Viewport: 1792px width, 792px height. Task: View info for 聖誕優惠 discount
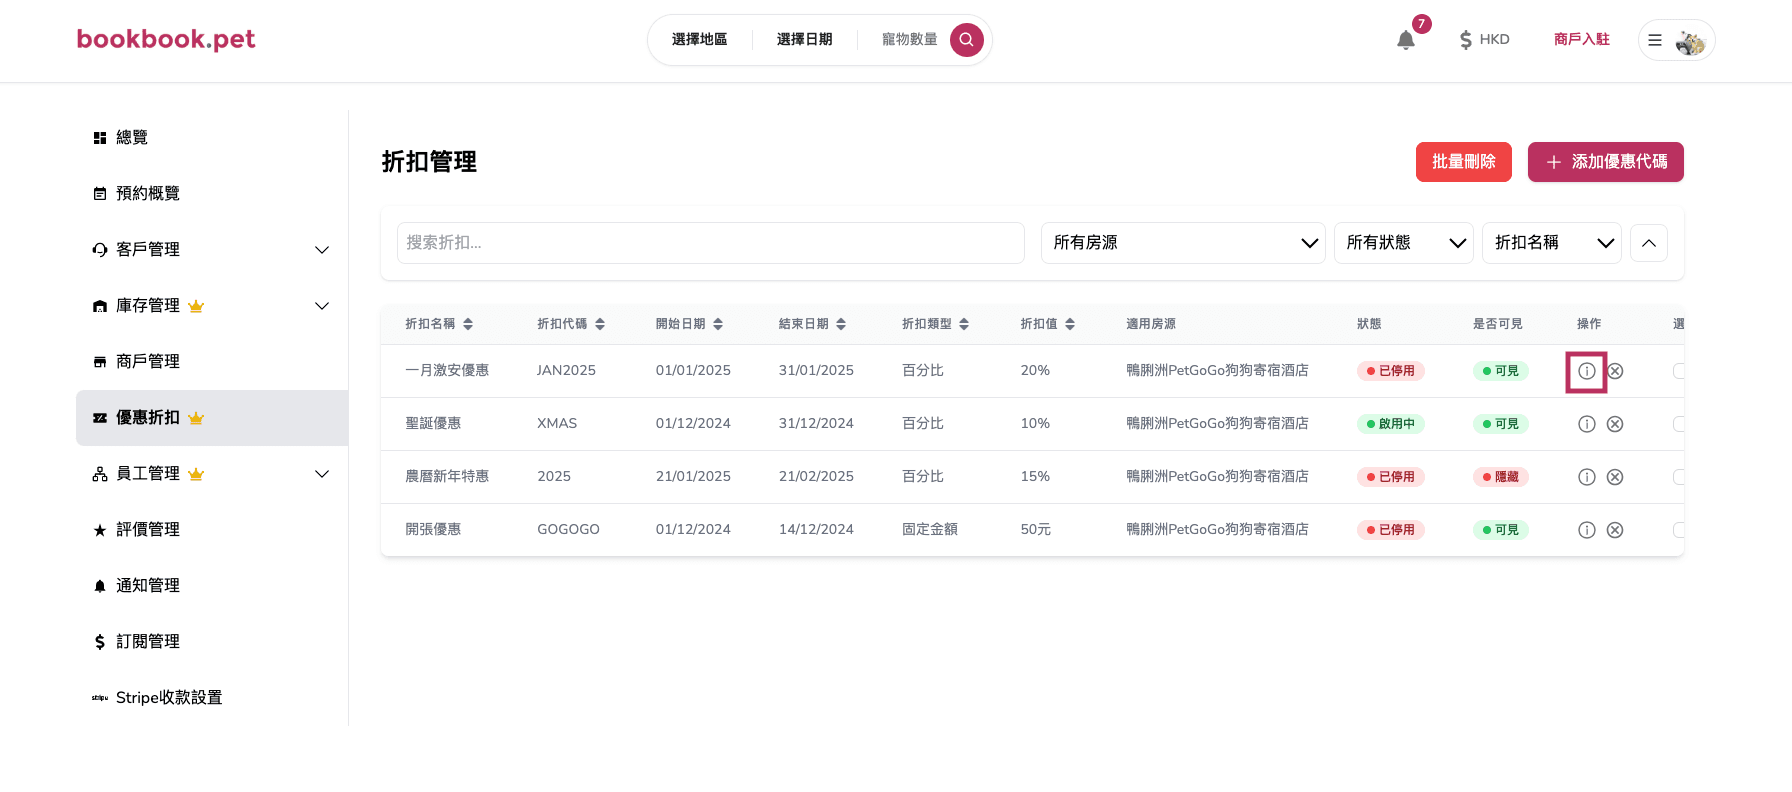pos(1587,424)
